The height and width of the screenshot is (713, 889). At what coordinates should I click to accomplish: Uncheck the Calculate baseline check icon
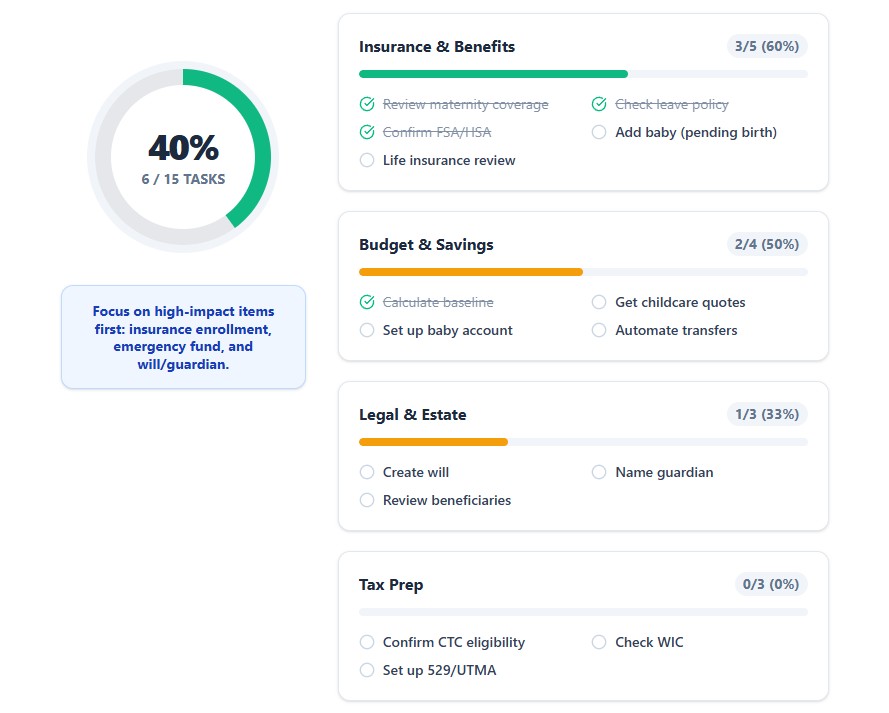[367, 302]
